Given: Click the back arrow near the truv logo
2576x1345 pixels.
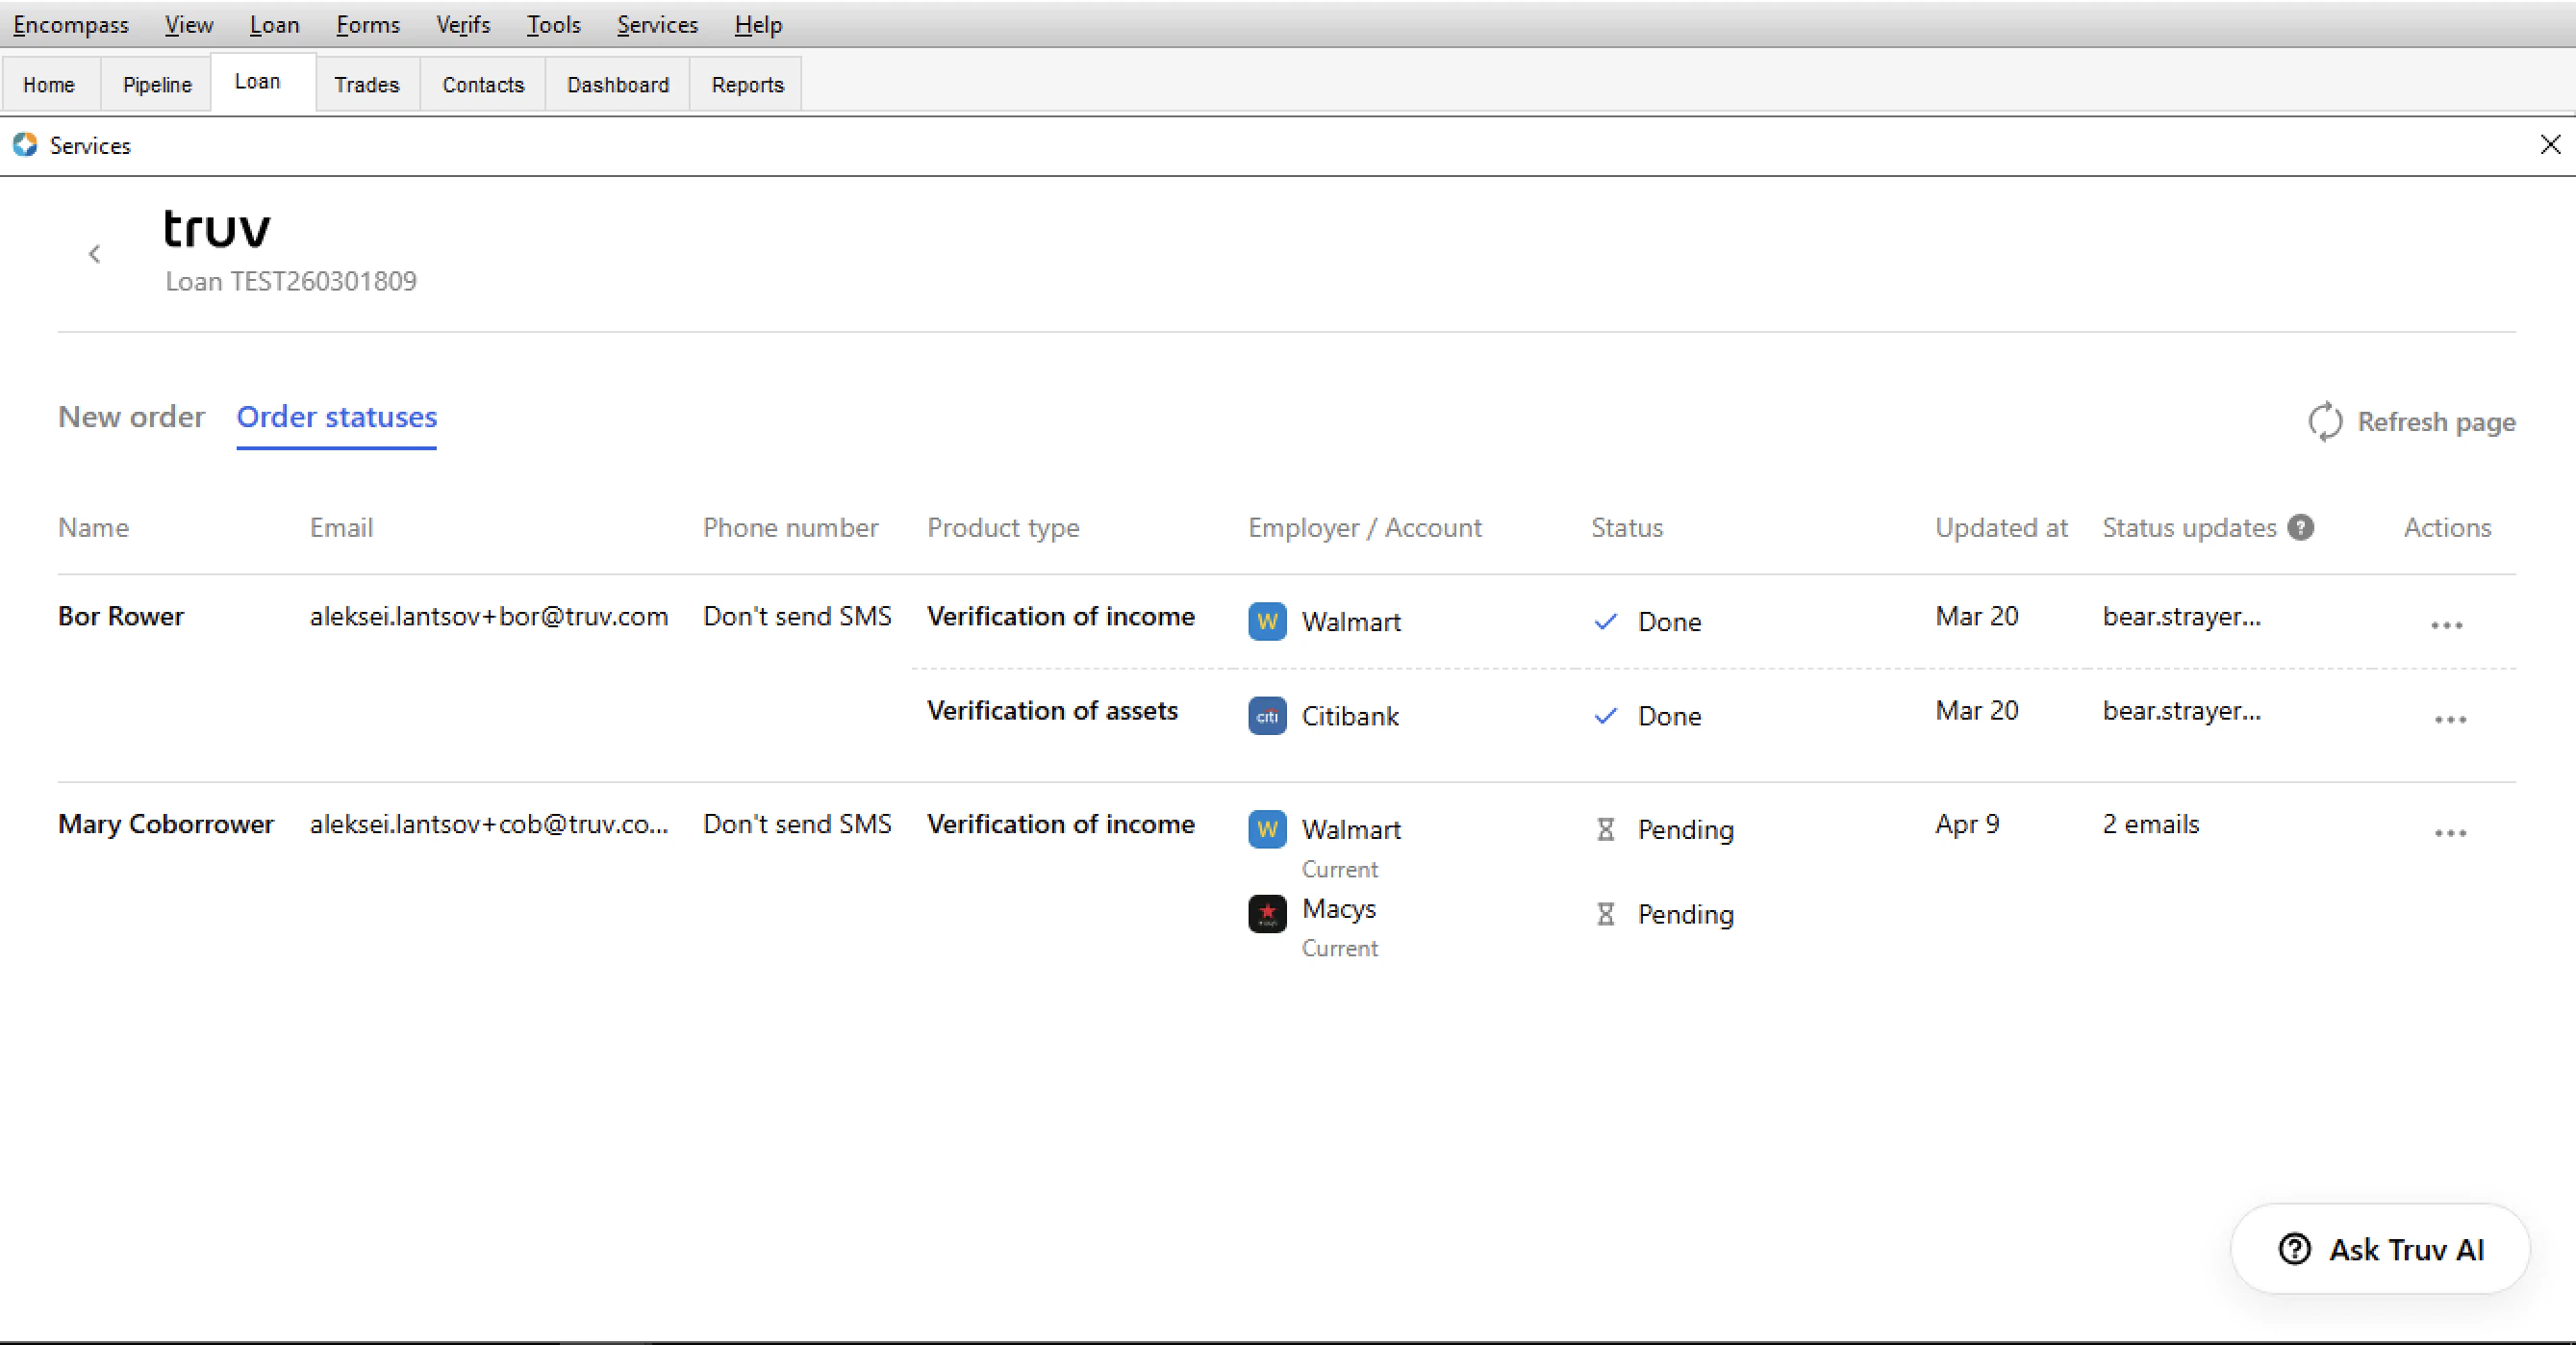Looking at the screenshot, I should click(94, 253).
